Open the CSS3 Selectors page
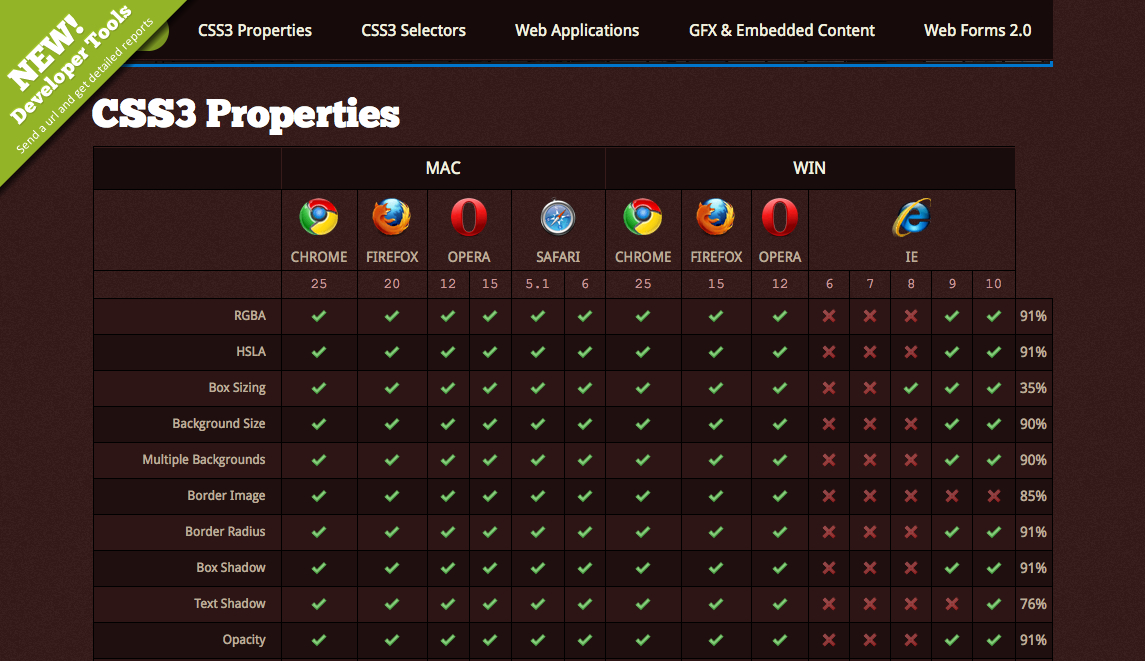 click(412, 30)
